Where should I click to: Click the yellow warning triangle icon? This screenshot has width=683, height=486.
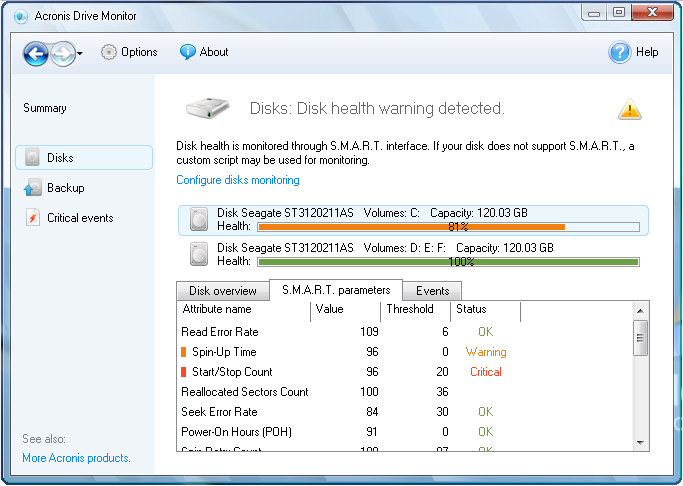click(x=629, y=109)
